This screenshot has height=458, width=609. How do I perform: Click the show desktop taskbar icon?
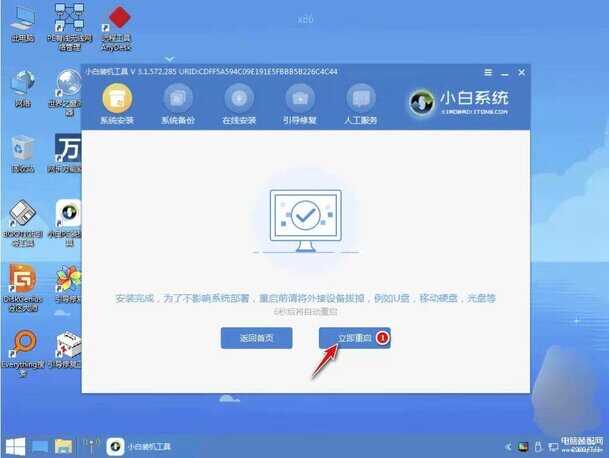(40, 447)
